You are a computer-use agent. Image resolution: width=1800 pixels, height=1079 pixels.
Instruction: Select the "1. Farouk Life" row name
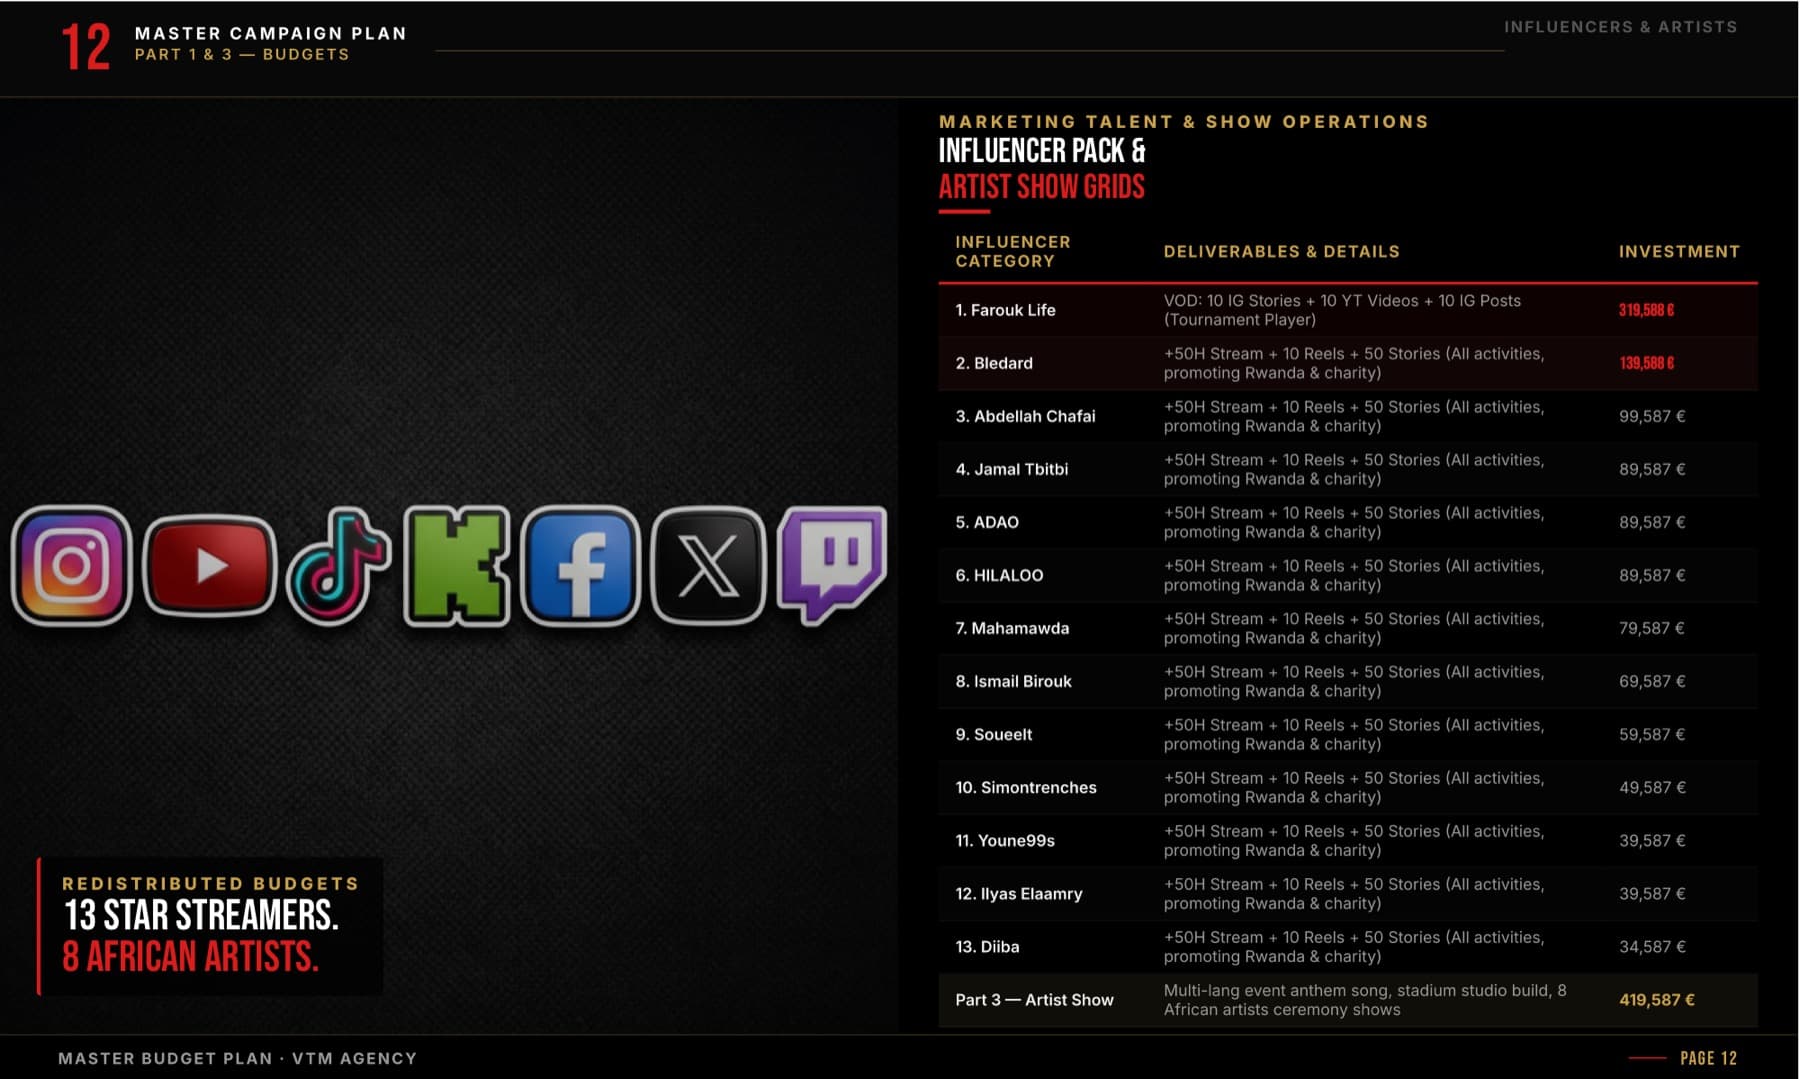click(x=1005, y=310)
